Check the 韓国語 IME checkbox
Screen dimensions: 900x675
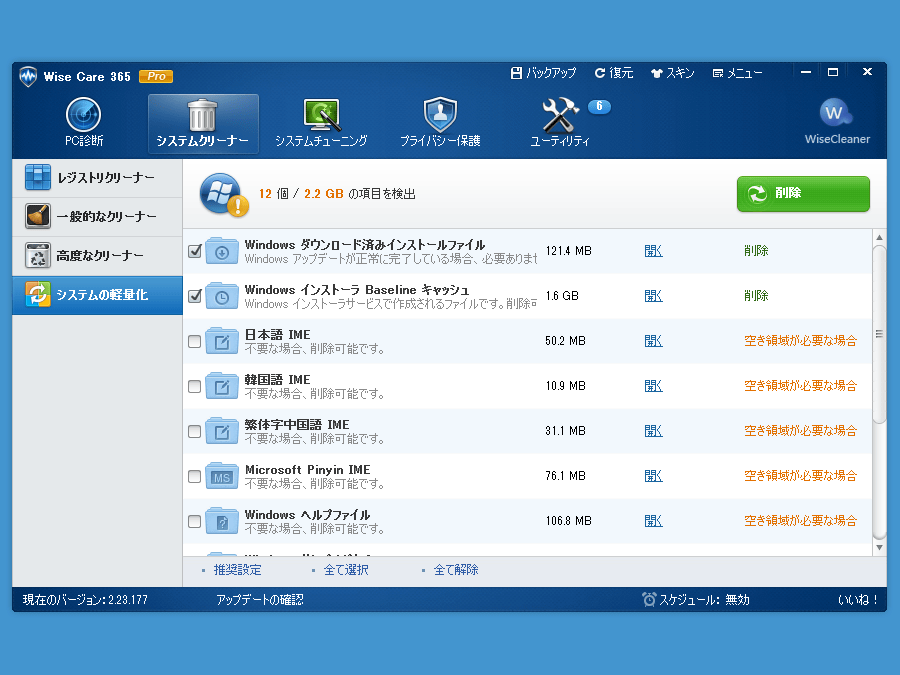[x=195, y=386]
